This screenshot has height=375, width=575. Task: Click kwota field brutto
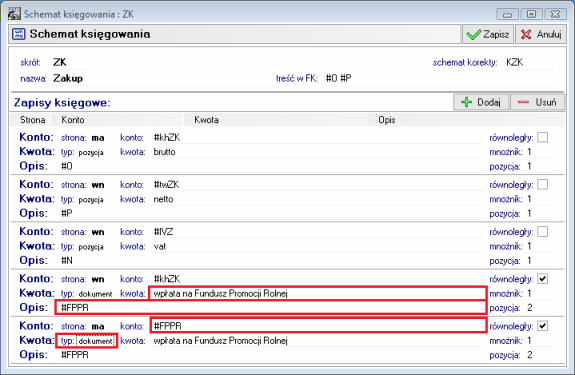click(318, 152)
